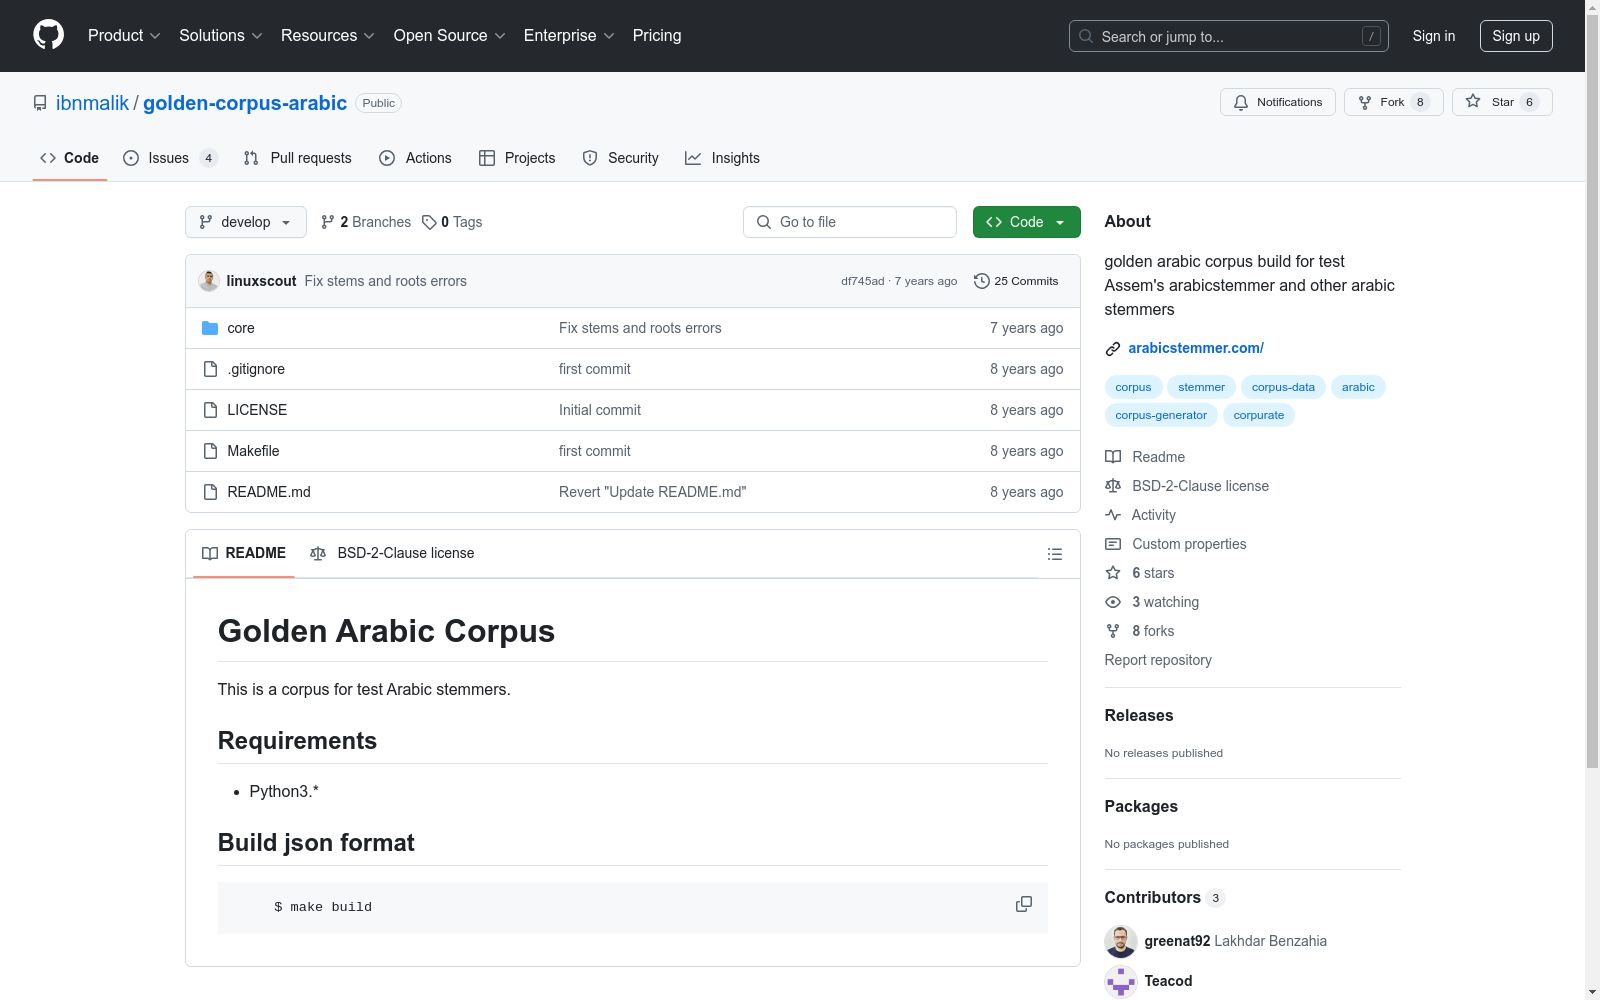The image size is (1600, 1000).
Task: Open the df745ad commit hash
Action: coord(862,281)
